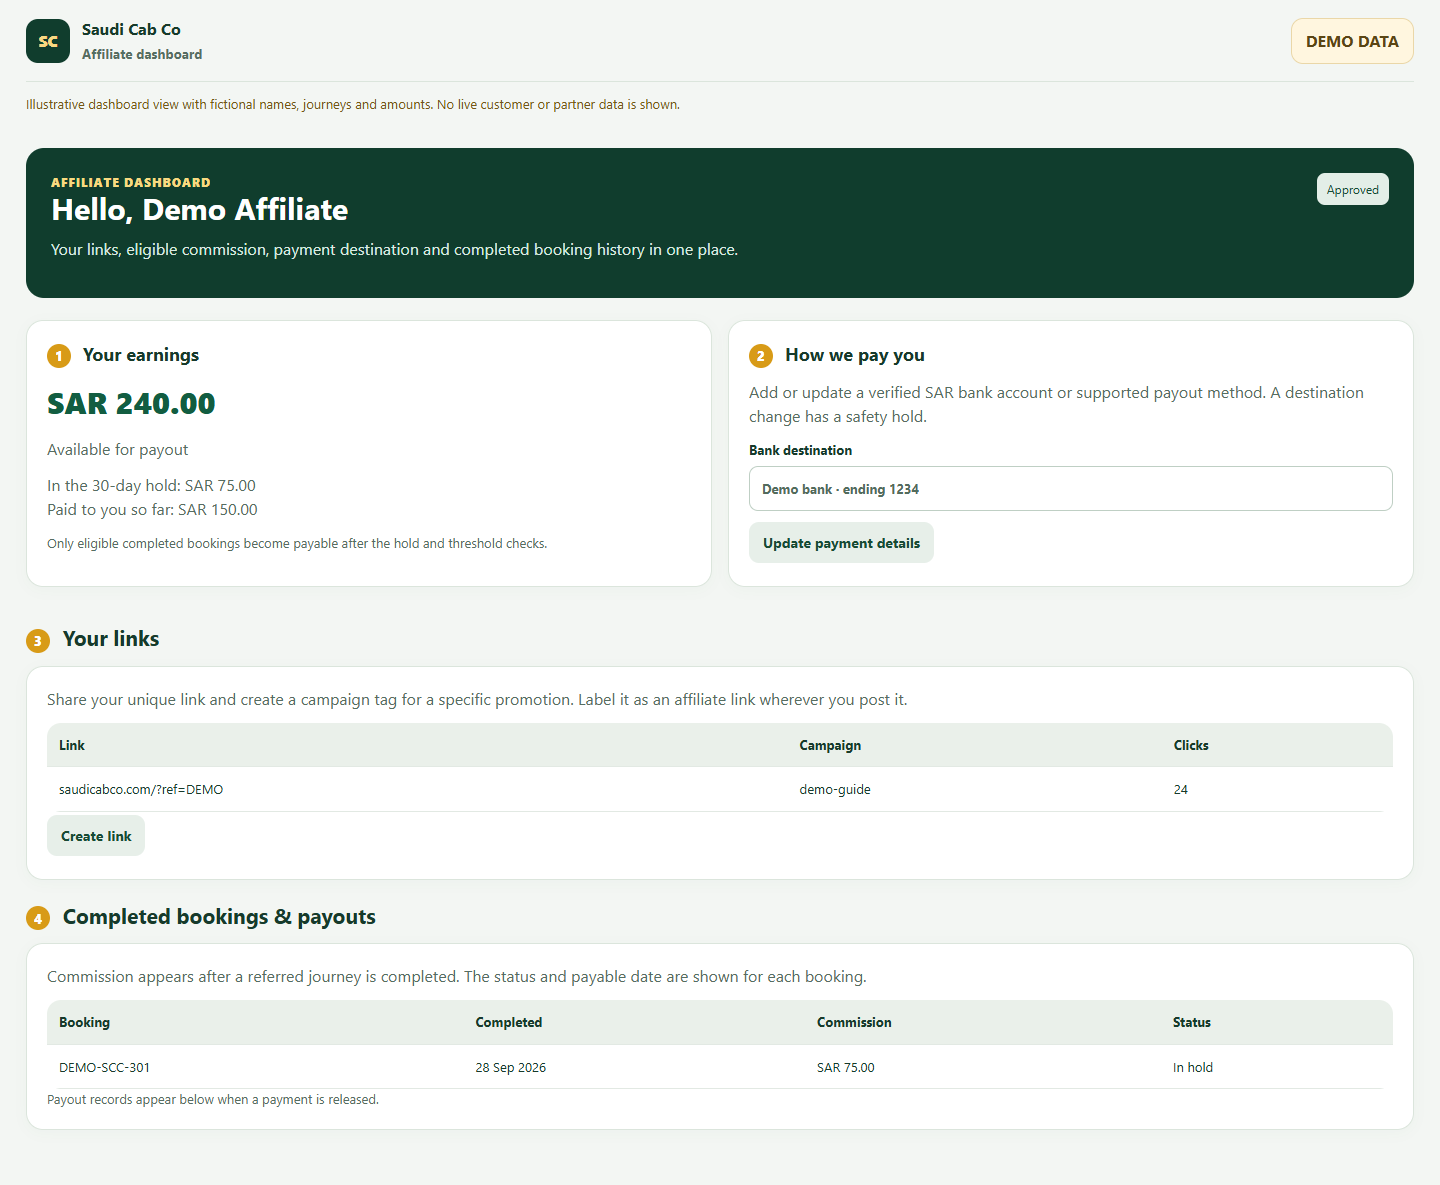Screen dimensions: 1440x1185
Task: Click the Hello, Demo Affiliate heading
Action: point(200,210)
